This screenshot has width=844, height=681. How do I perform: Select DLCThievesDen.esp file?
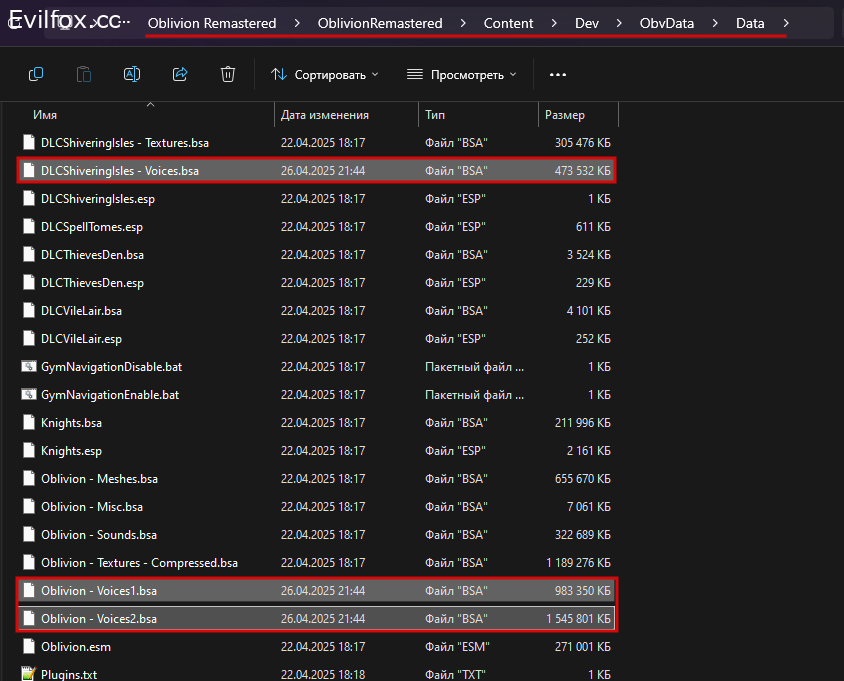click(x=317, y=283)
